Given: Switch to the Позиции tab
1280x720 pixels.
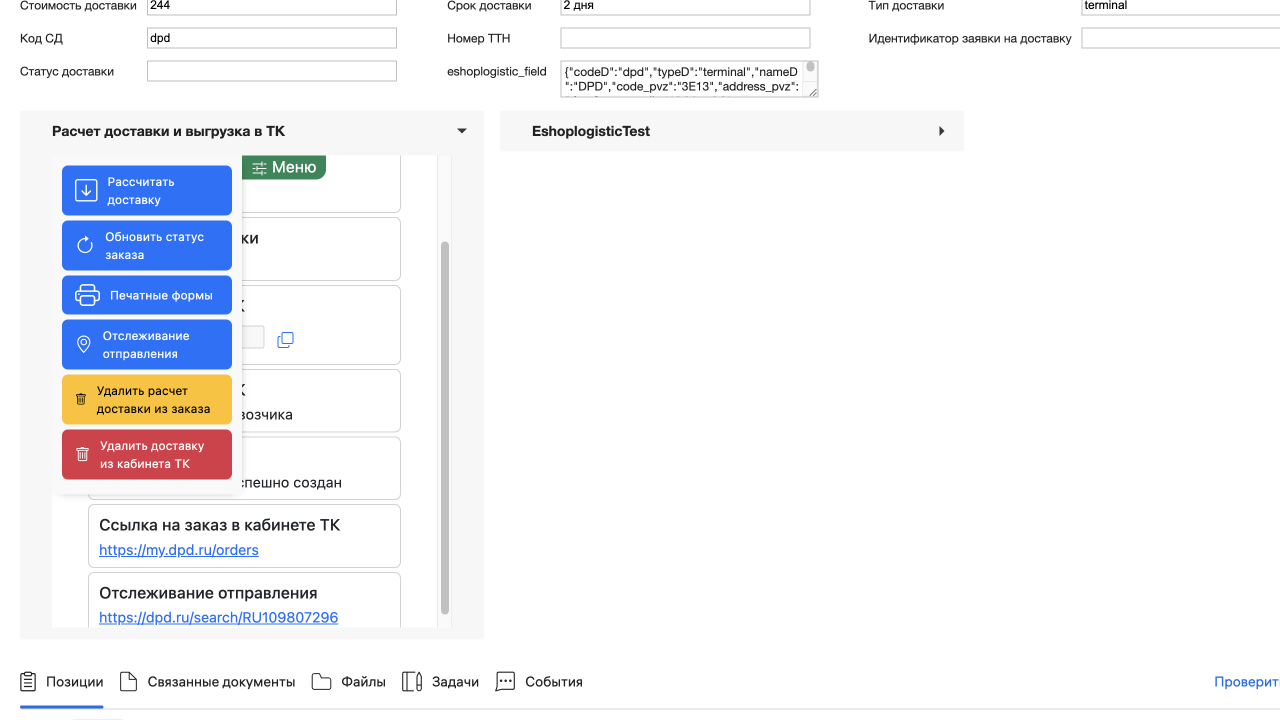Looking at the screenshot, I should [x=61, y=682].
